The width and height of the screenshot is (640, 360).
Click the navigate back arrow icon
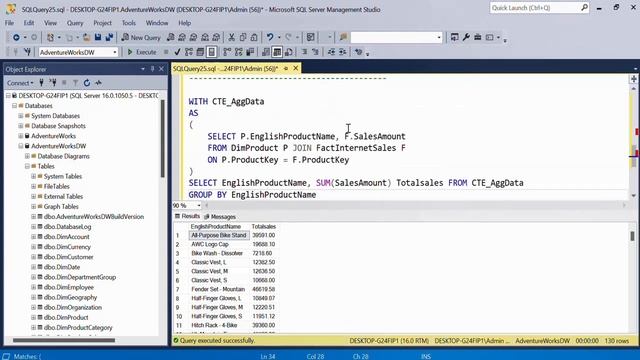[16, 38]
